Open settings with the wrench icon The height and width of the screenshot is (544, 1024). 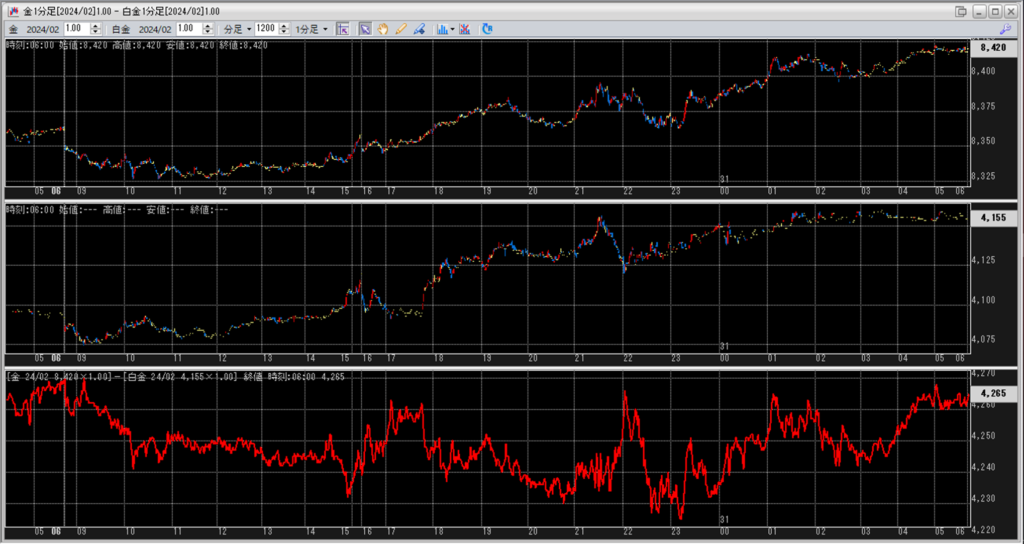click(x=1006, y=29)
